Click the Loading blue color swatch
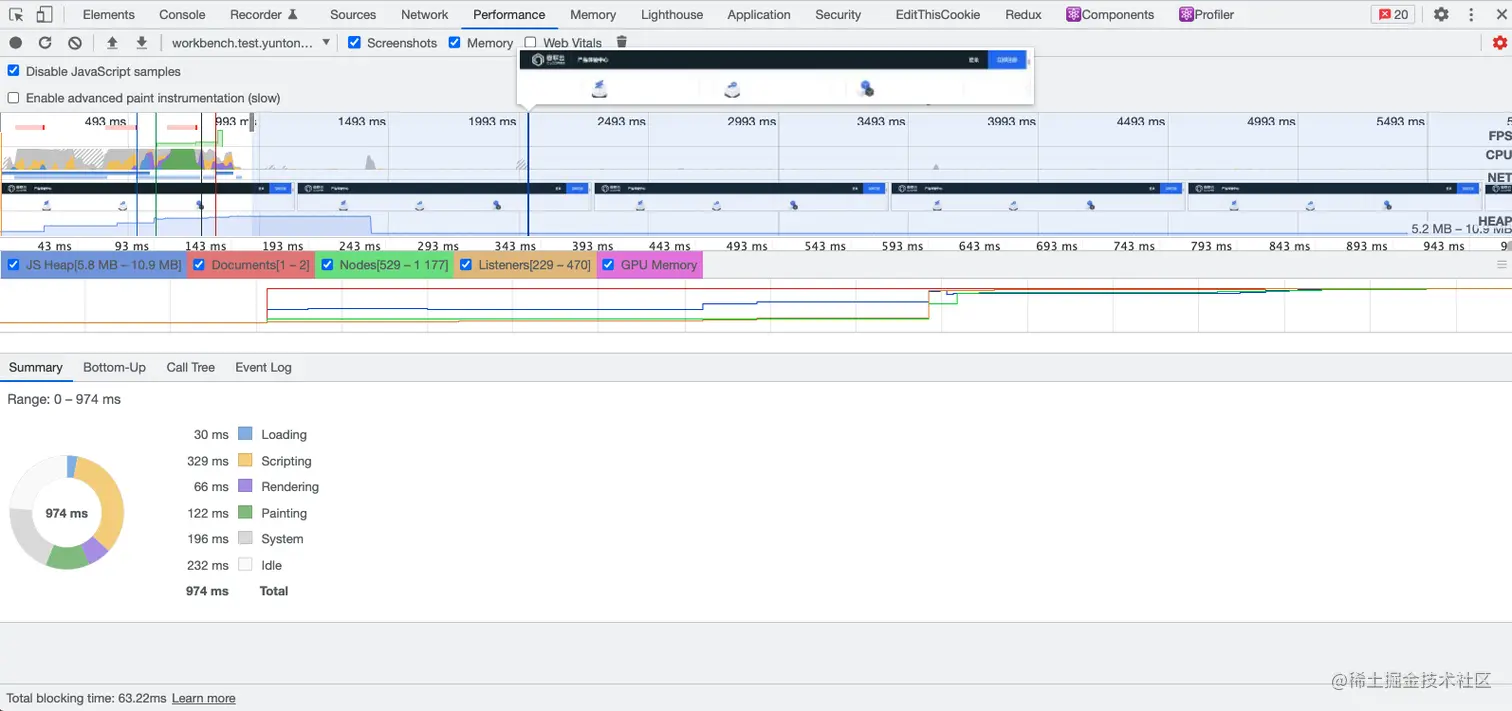The width and height of the screenshot is (1512, 711). (x=246, y=434)
